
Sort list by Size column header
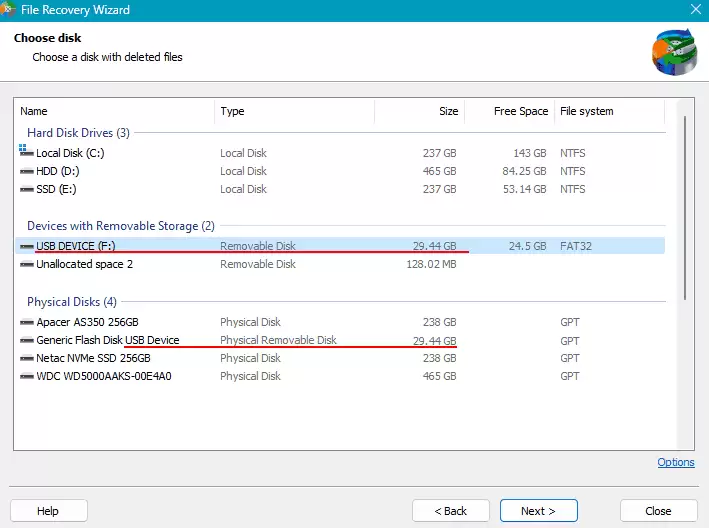[x=448, y=111]
